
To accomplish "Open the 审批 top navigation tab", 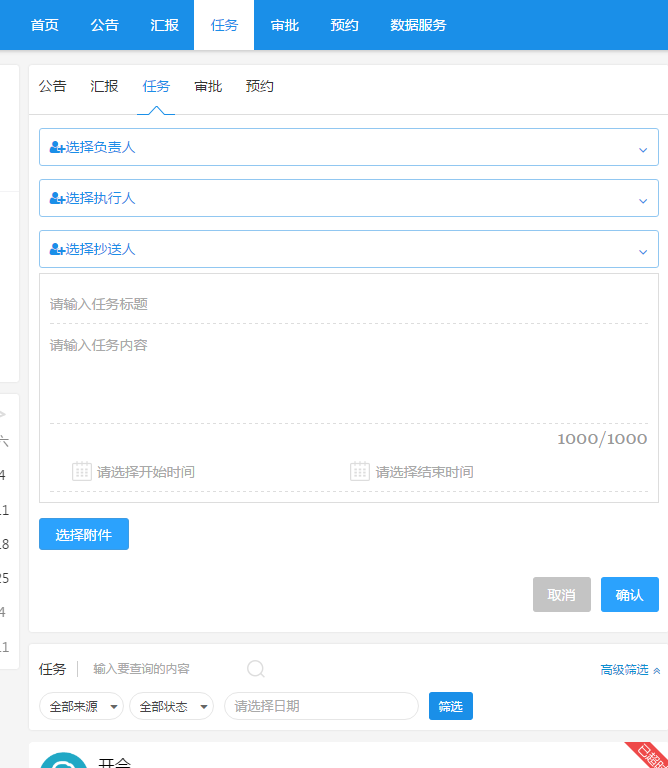I will tap(285, 25).
